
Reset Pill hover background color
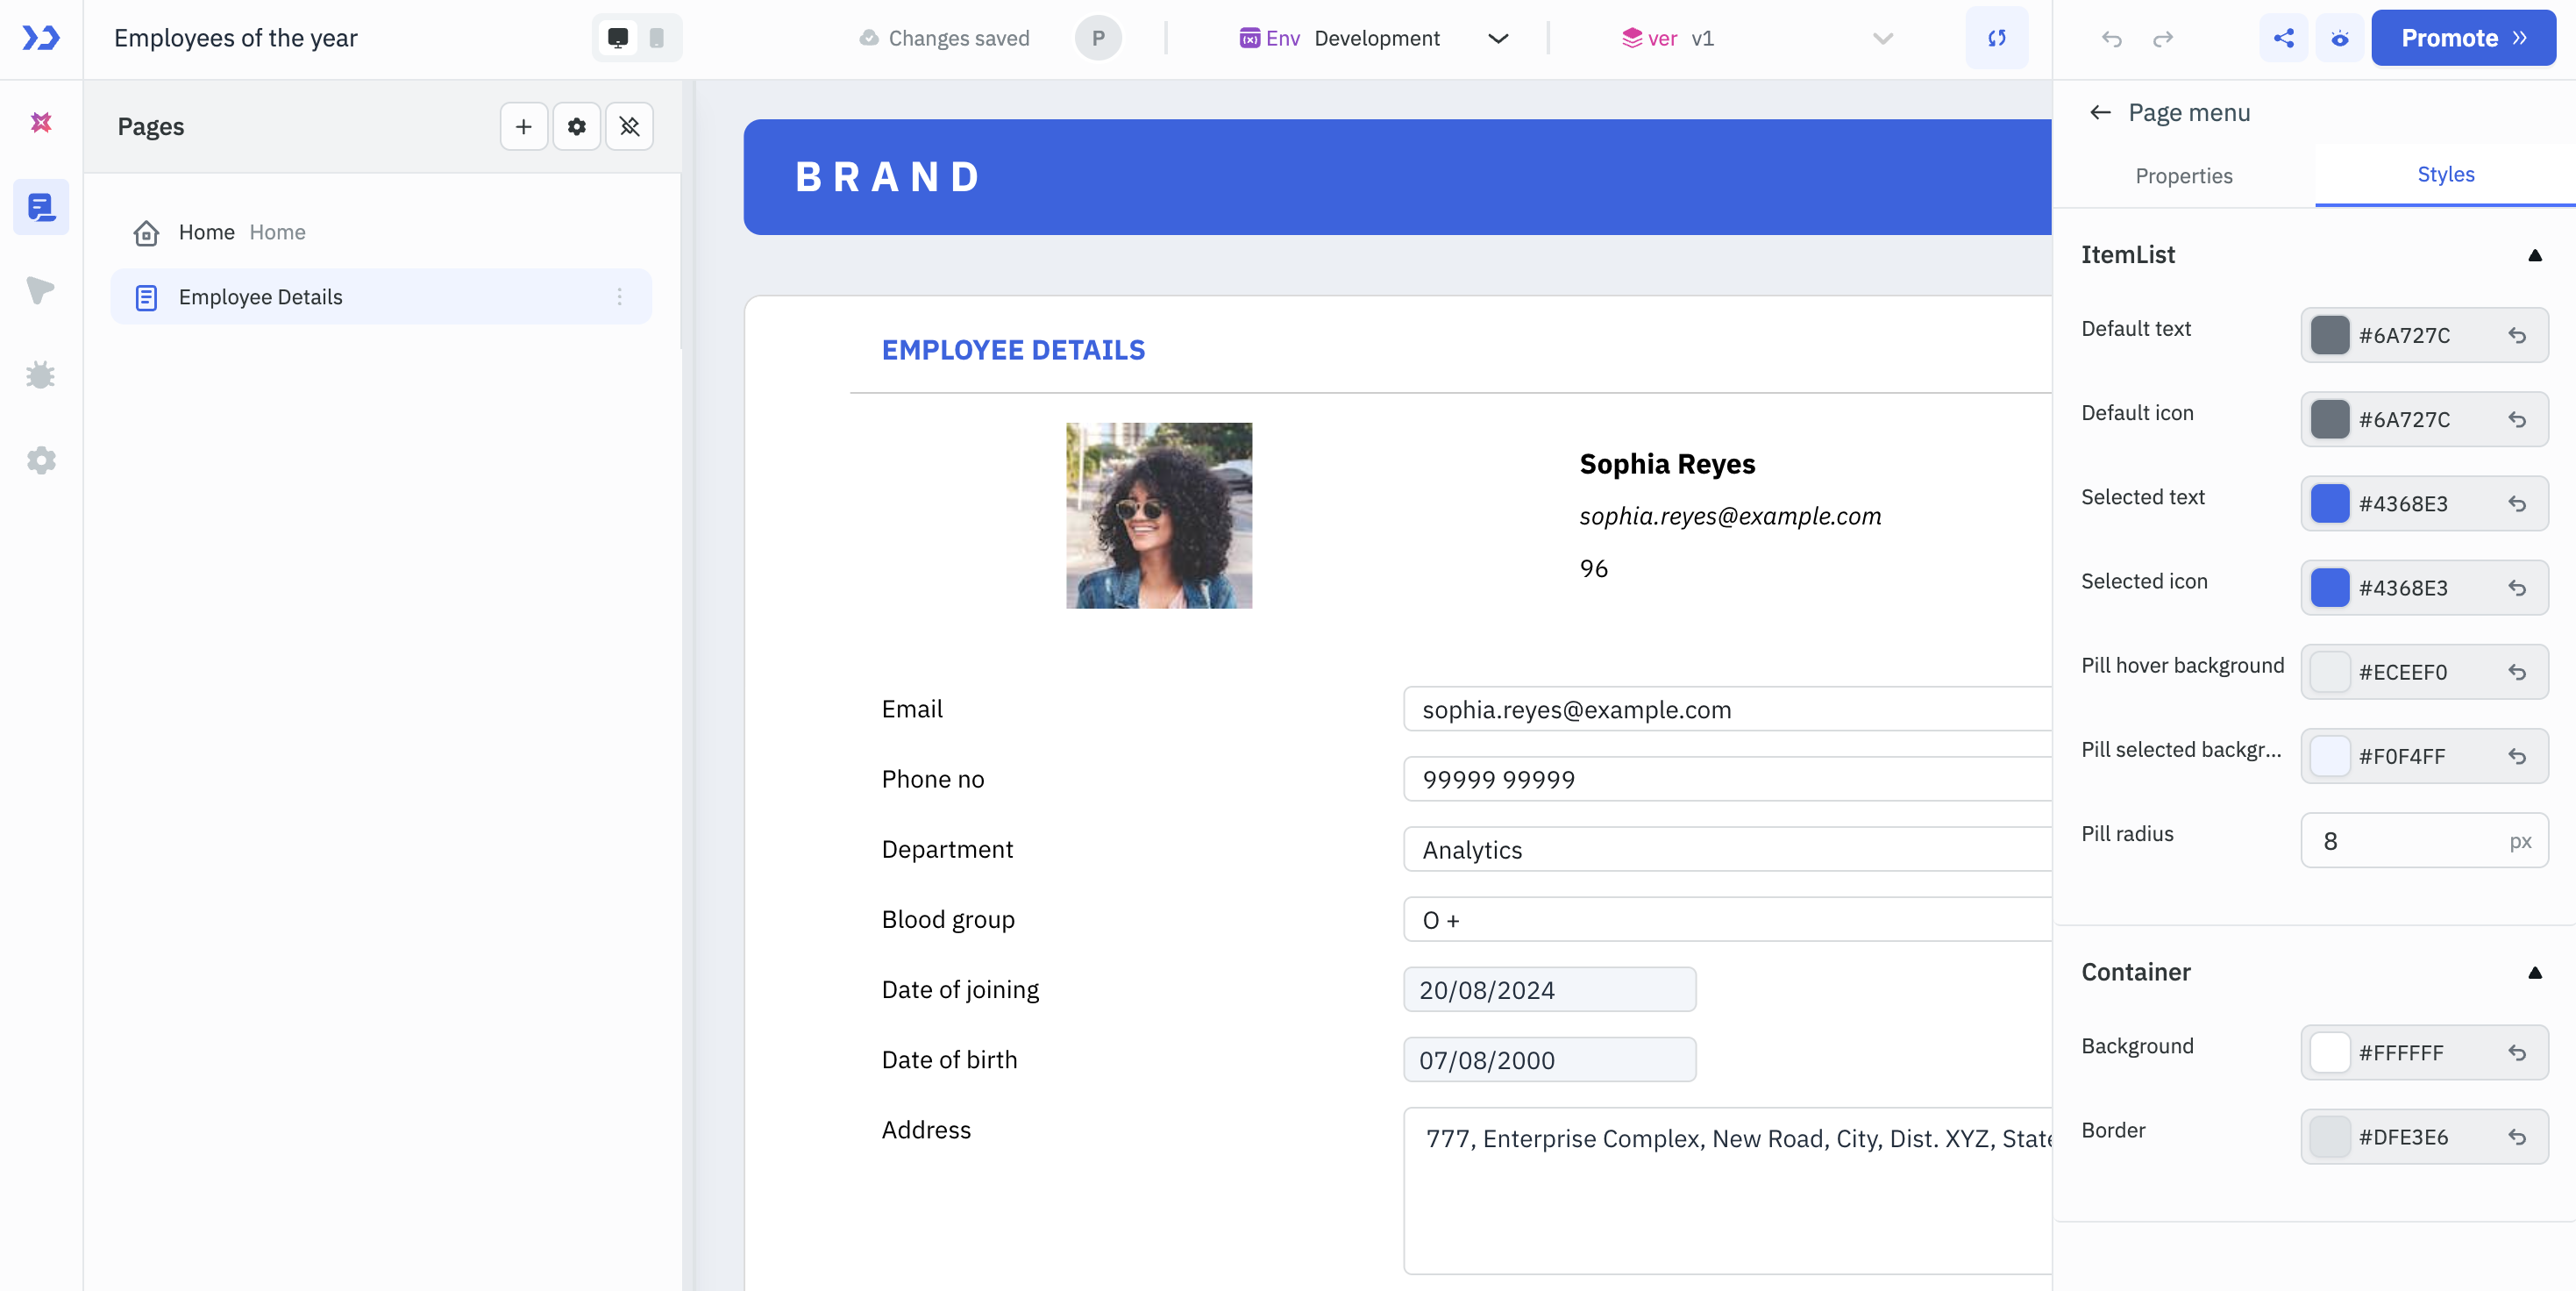point(2517,672)
